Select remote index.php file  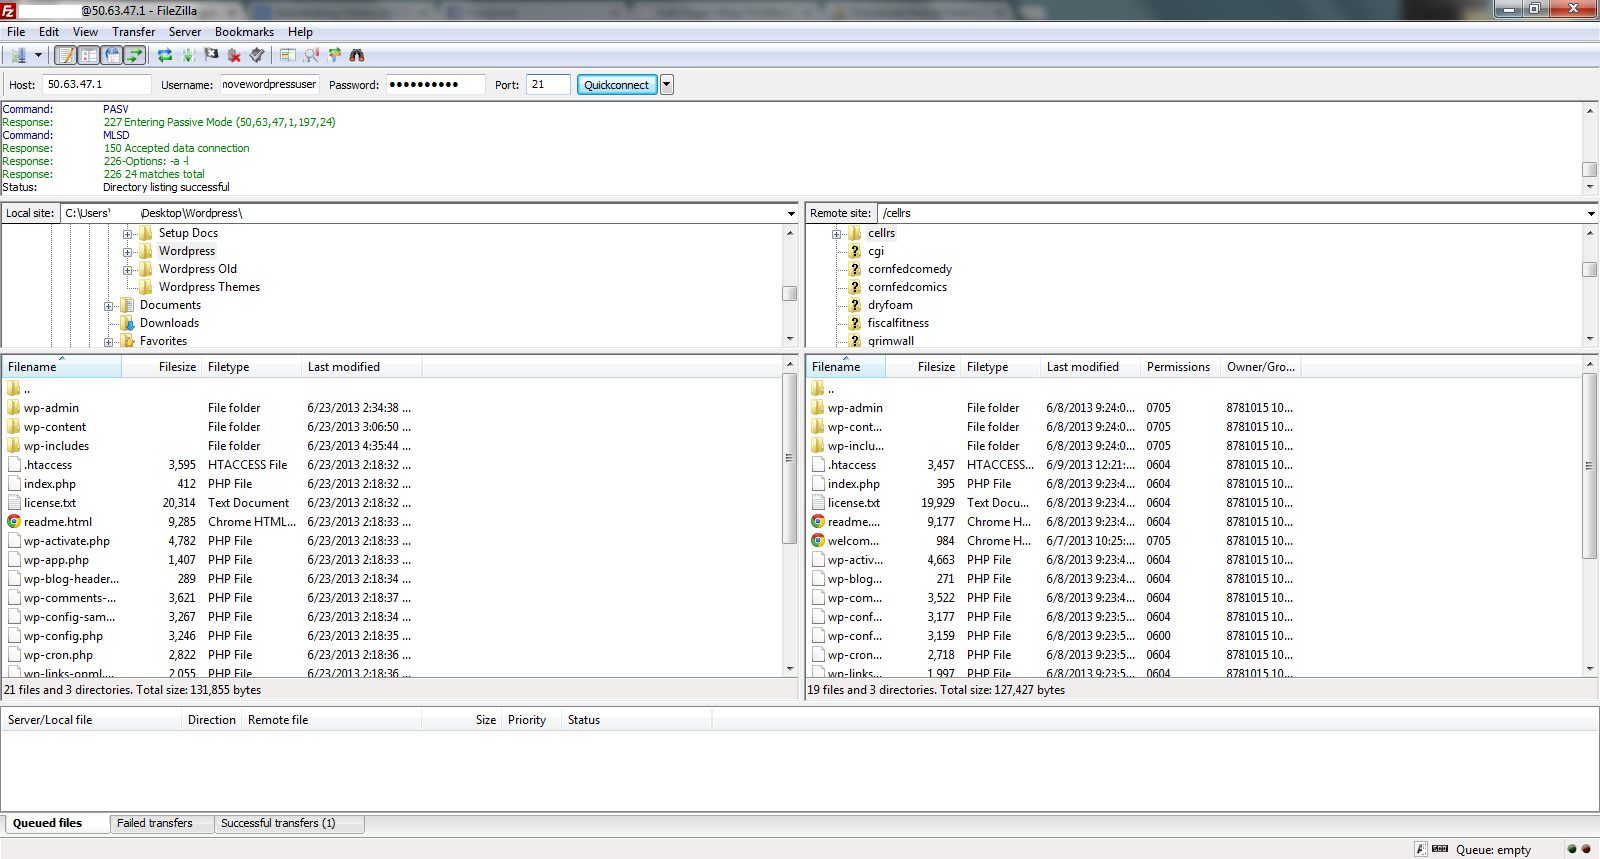pyautogui.click(x=854, y=484)
